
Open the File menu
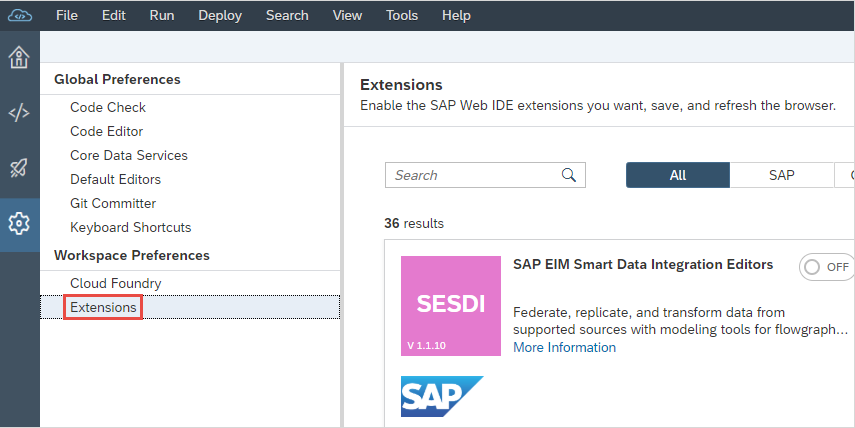pyautogui.click(x=67, y=15)
